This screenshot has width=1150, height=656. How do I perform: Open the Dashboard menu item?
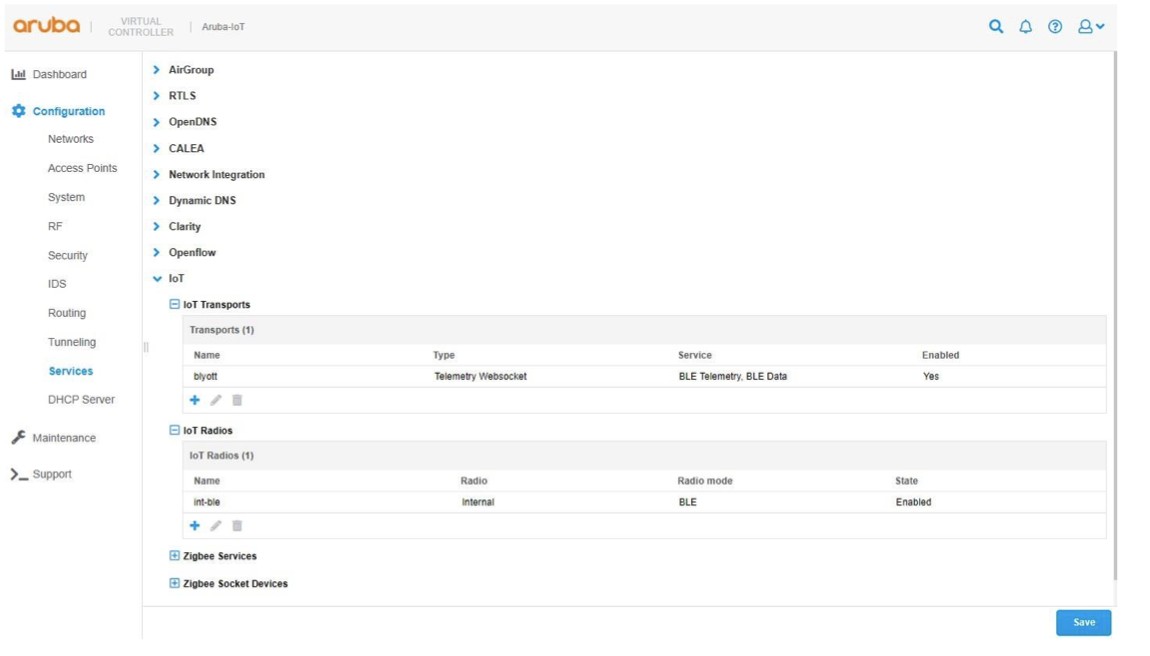click(59, 74)
